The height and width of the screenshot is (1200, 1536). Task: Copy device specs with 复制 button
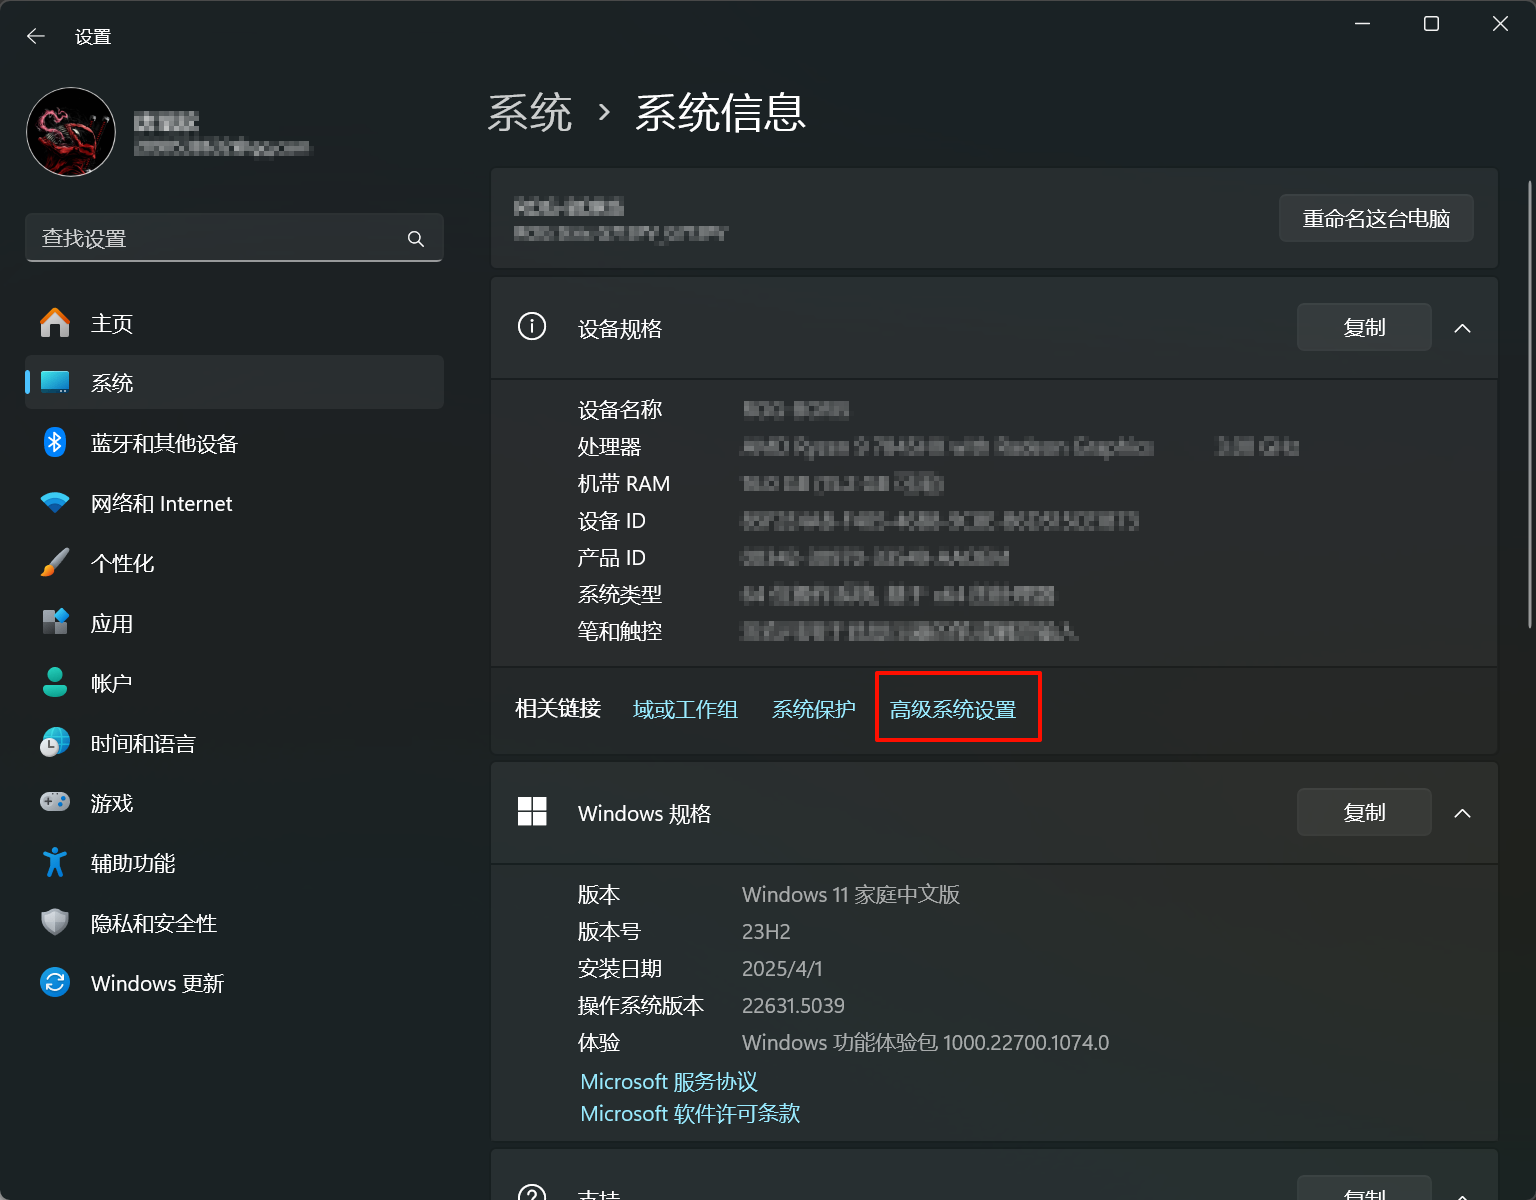point(1364,327)
